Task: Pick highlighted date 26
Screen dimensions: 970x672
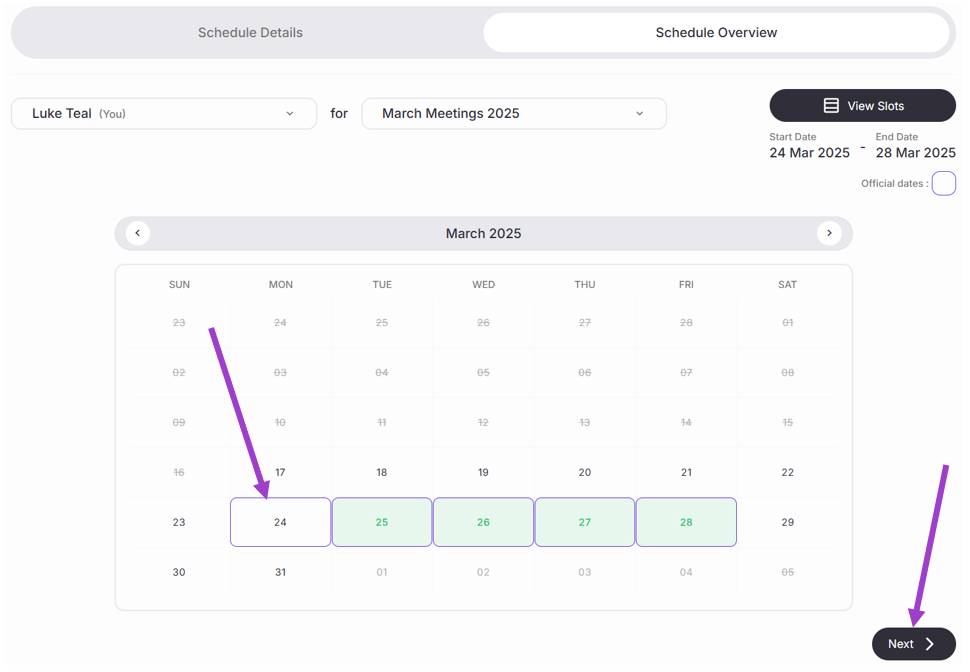Action: pyautogui.click(x=483, y=522)
